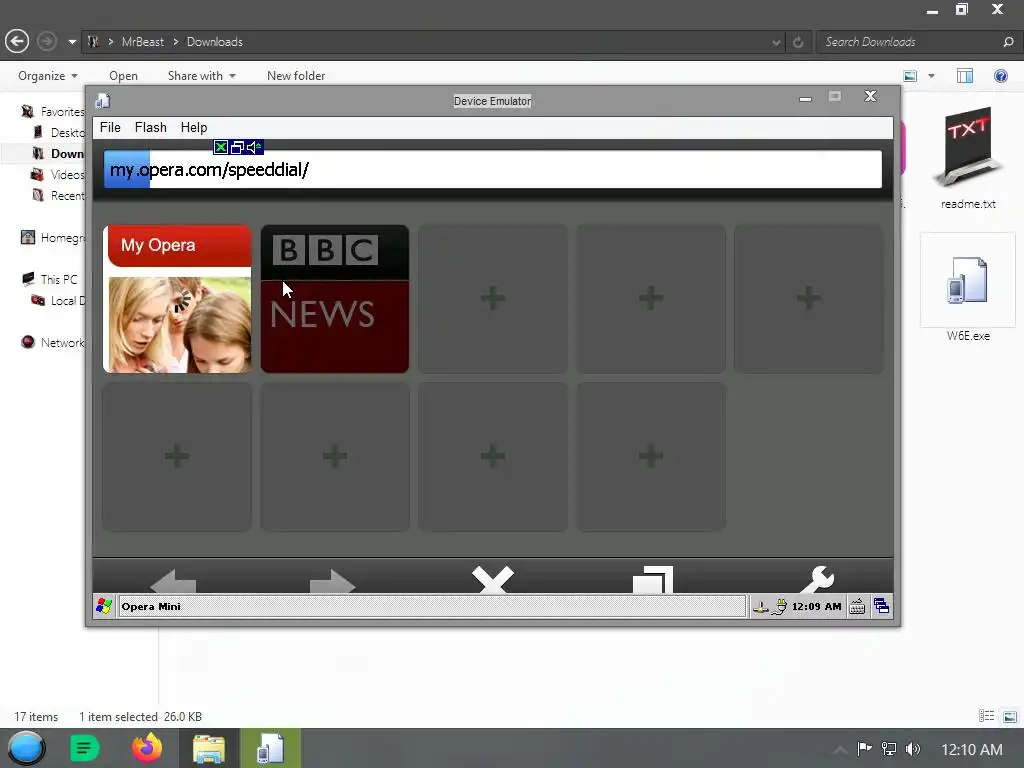1024x768 pixels.
Task: Open the Organize dropdown in Explorer
Action: pos(48,76)
